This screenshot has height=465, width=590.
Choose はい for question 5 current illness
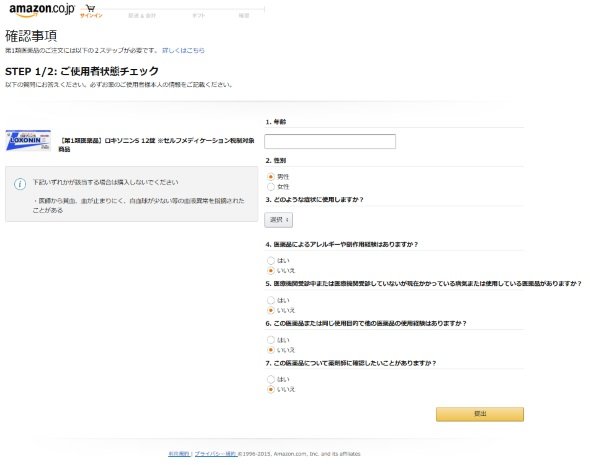[x=271, y=300]
